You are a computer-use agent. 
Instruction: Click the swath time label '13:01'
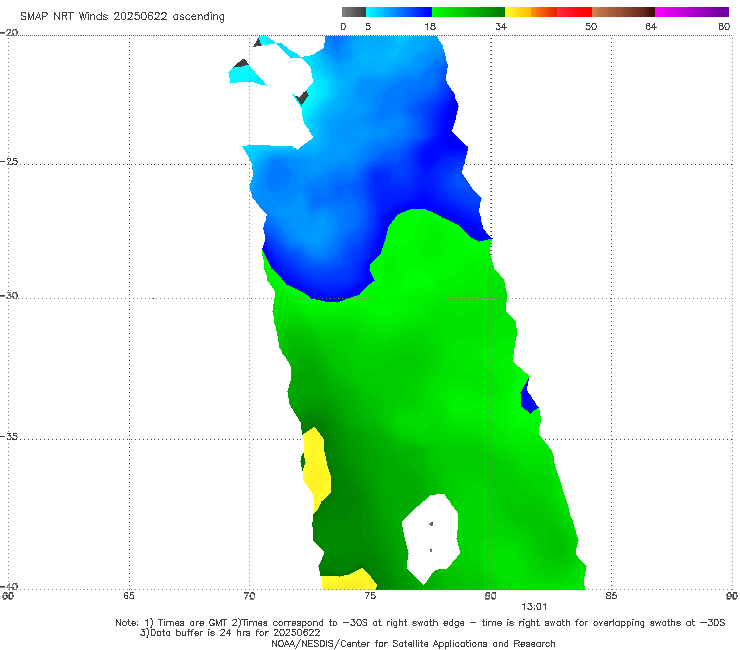(534, 607)
